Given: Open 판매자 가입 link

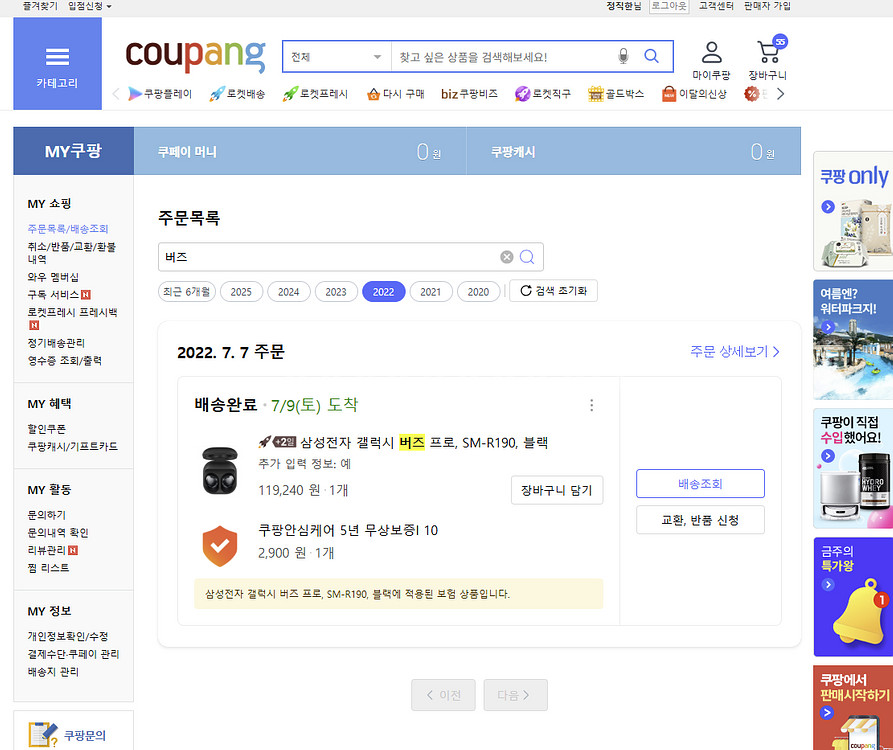Looking at the screenshot, I should tap(767, 6).
